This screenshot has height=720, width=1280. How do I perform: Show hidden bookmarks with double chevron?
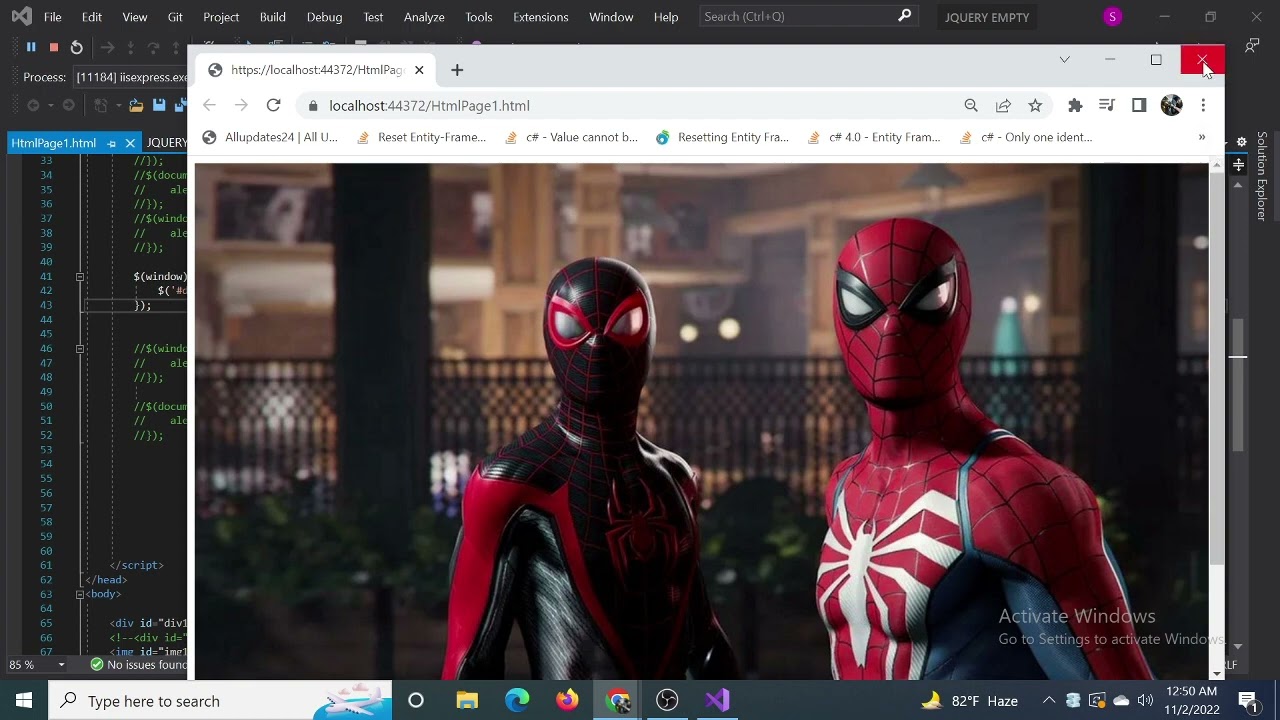coord(1202,137)
